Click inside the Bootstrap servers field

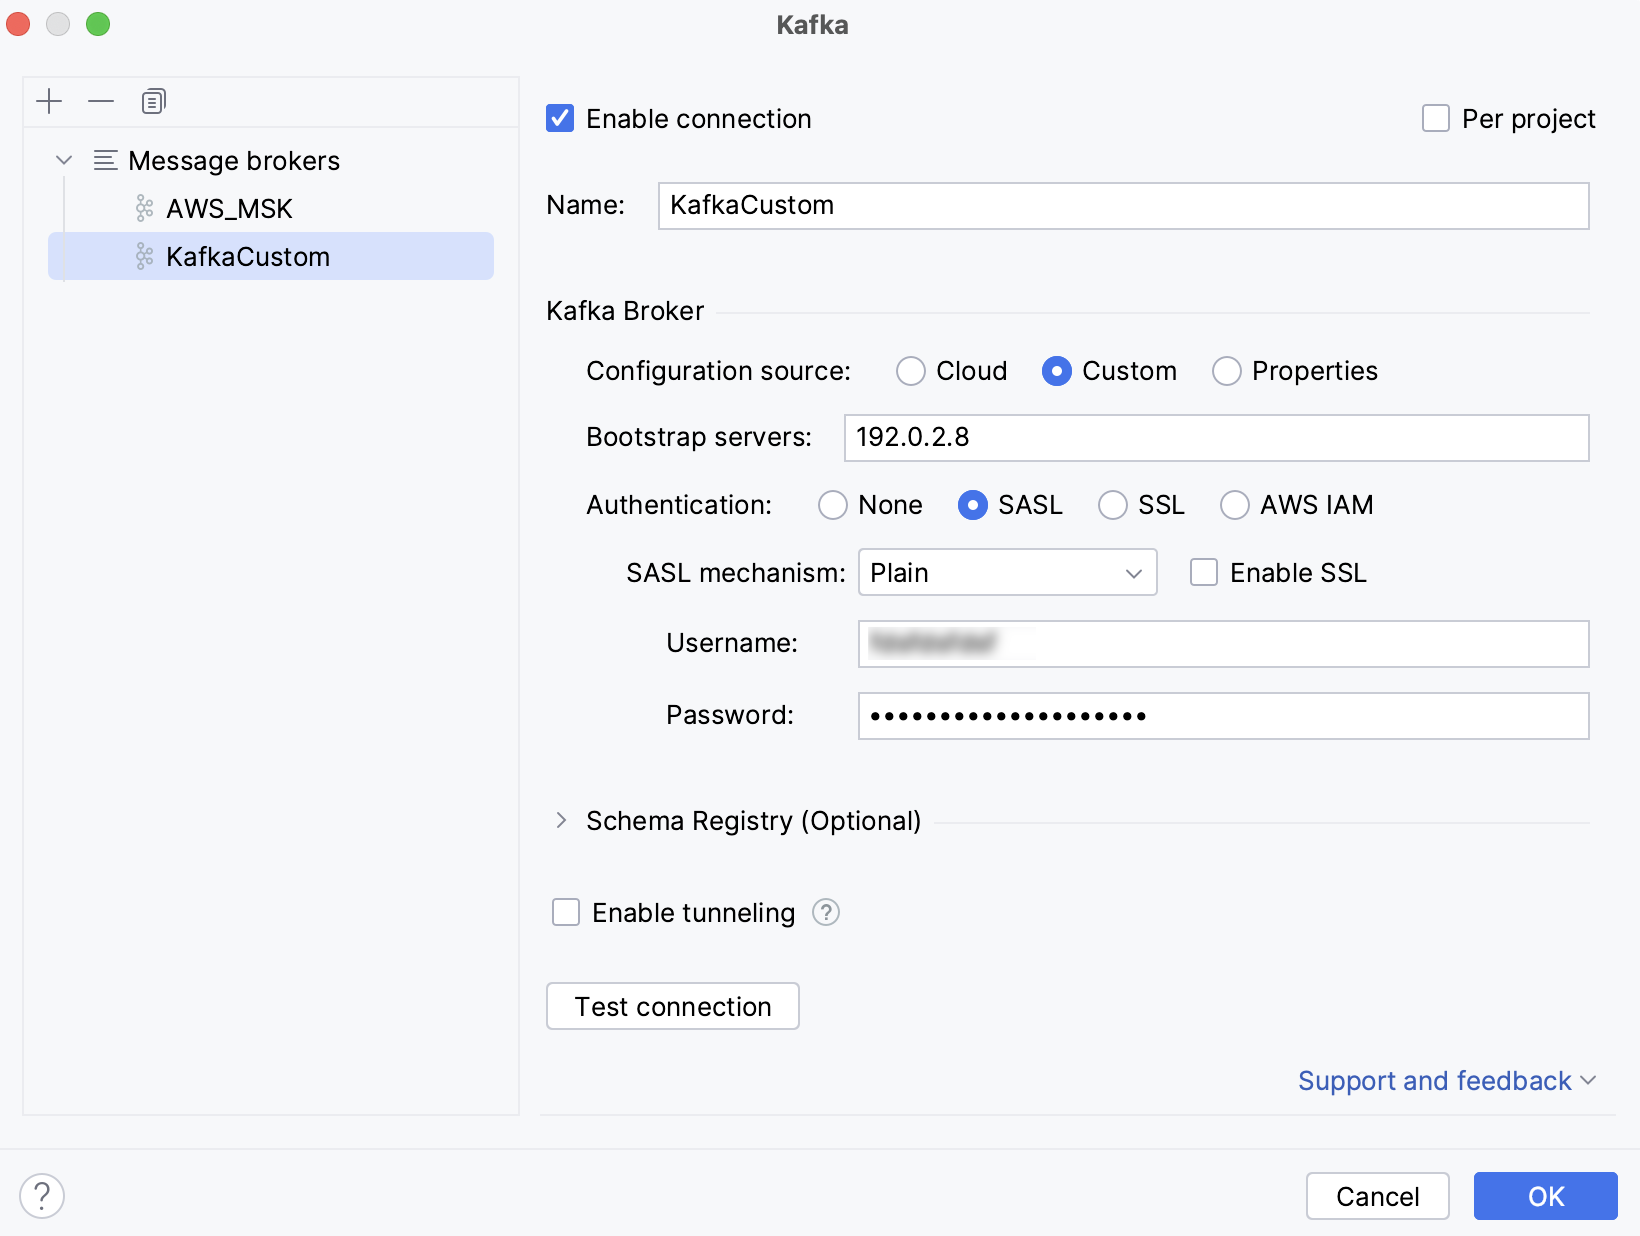pos(1215,438)
